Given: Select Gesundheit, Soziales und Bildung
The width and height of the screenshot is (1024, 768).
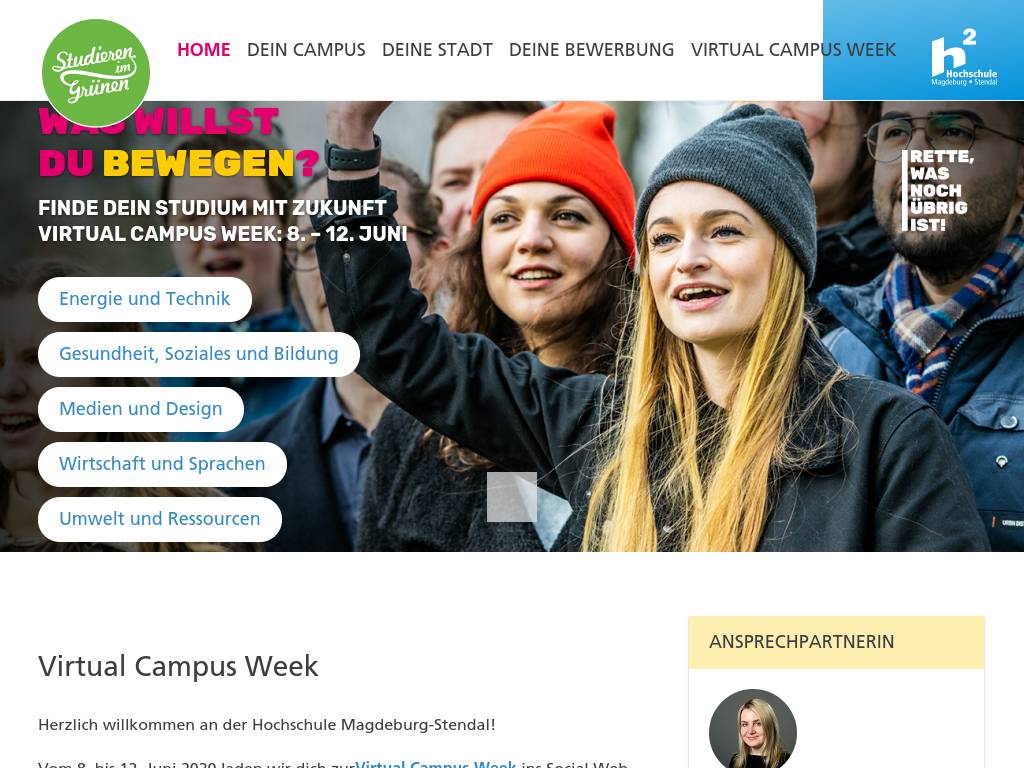Looking at the screenshot, I should [x=199, y=354].
